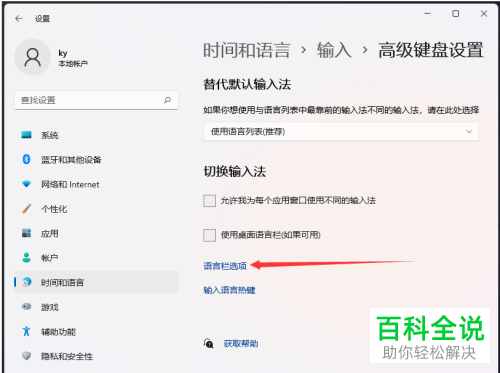500x373 pixels.
Task: Open 隐私和安全性 settings category
Action: point(97,356)
